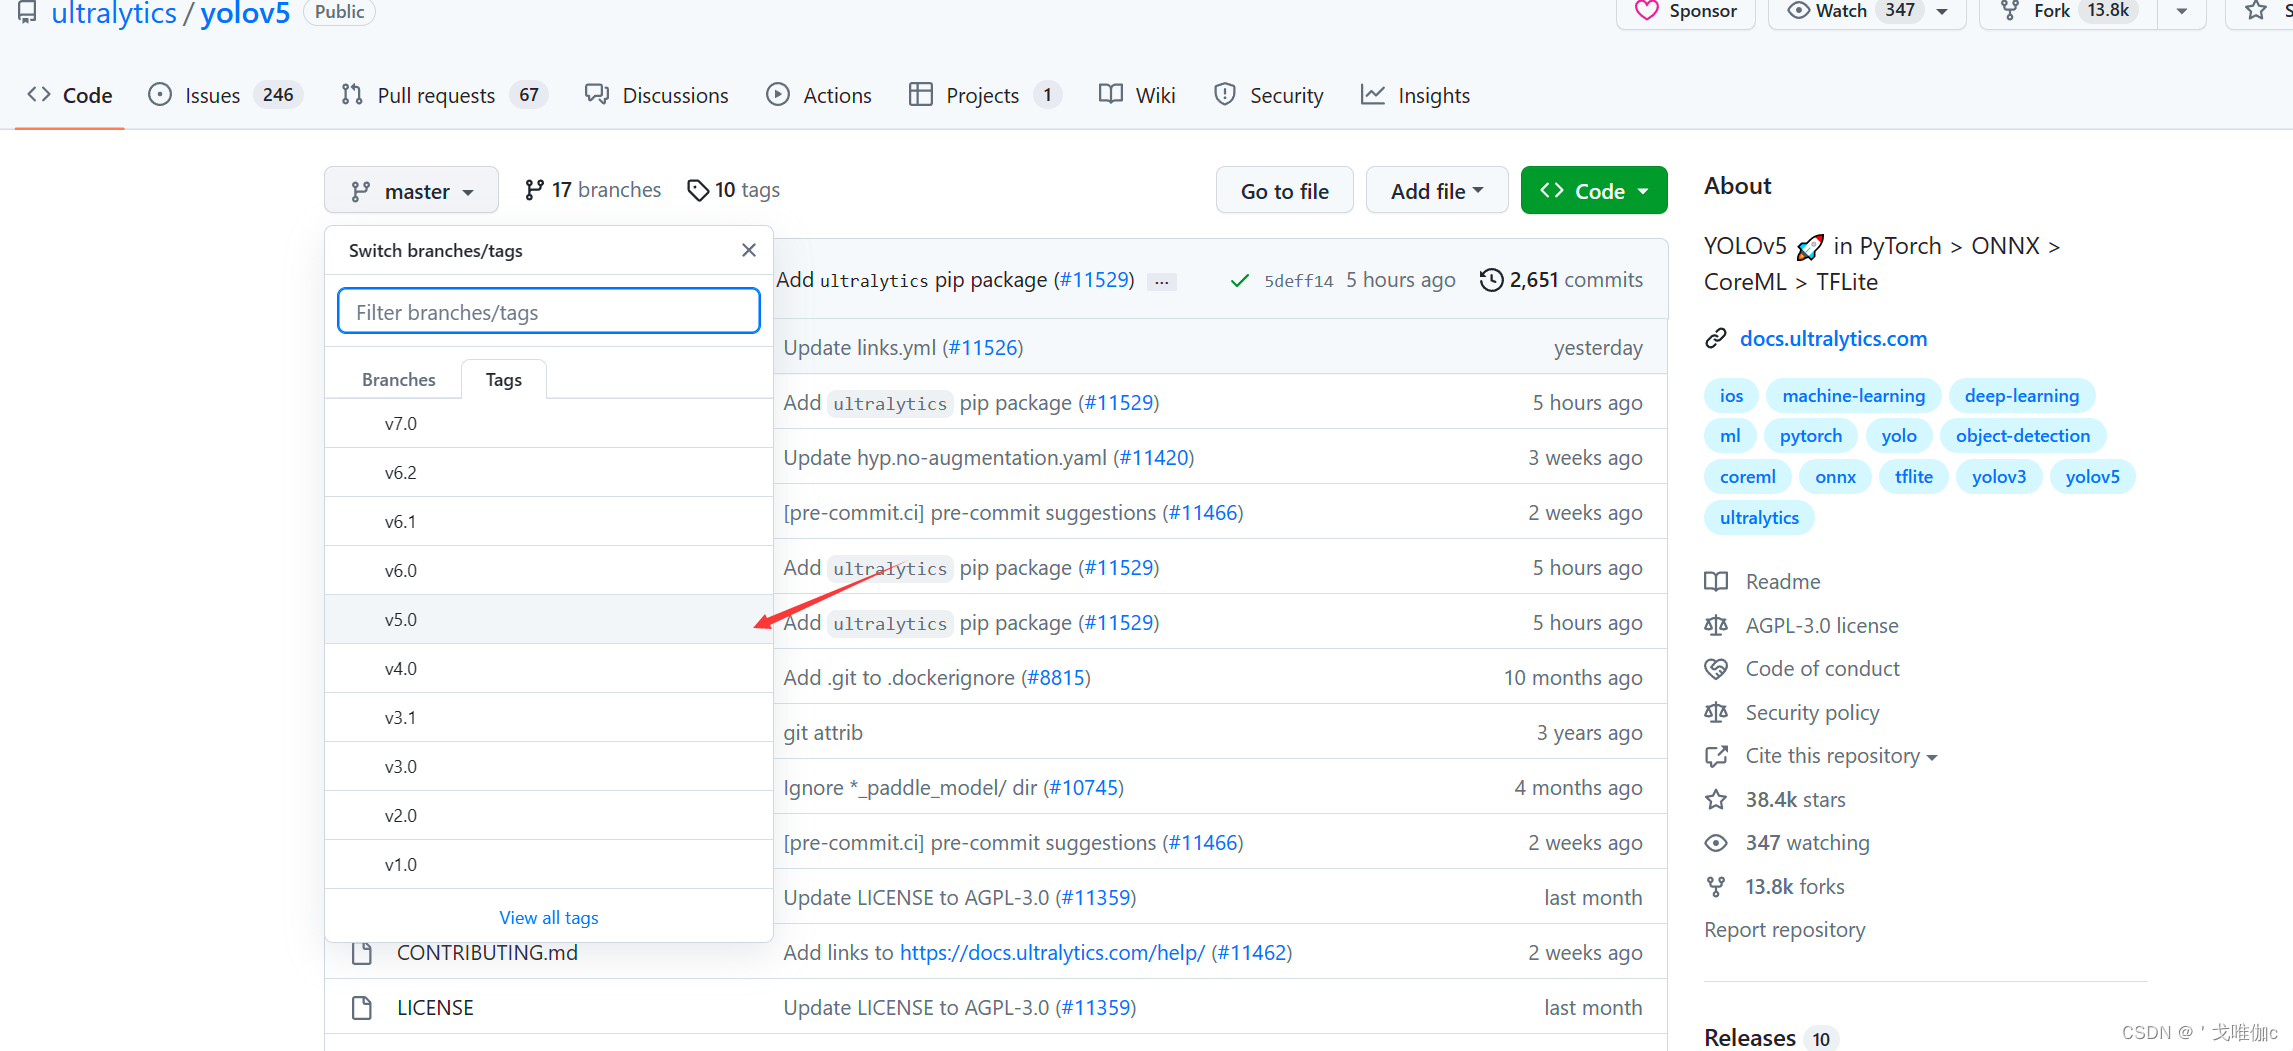
Task: Open the Projects tab
Action: [x=985, y=95]
